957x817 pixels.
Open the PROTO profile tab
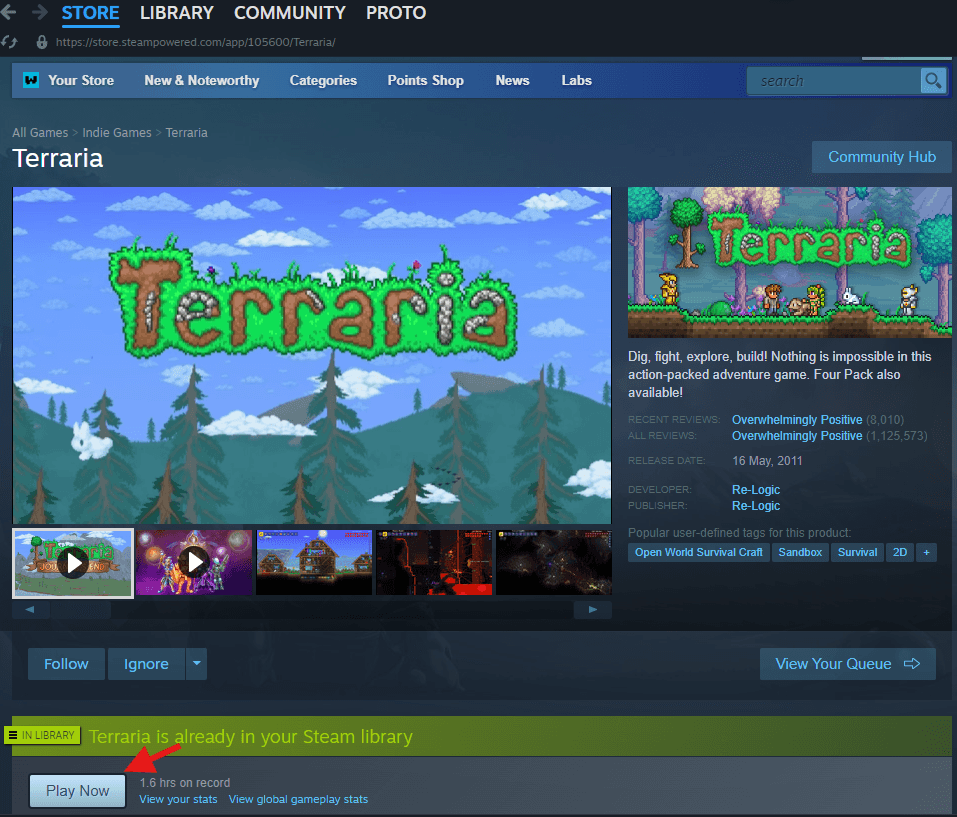click(396, 13)
